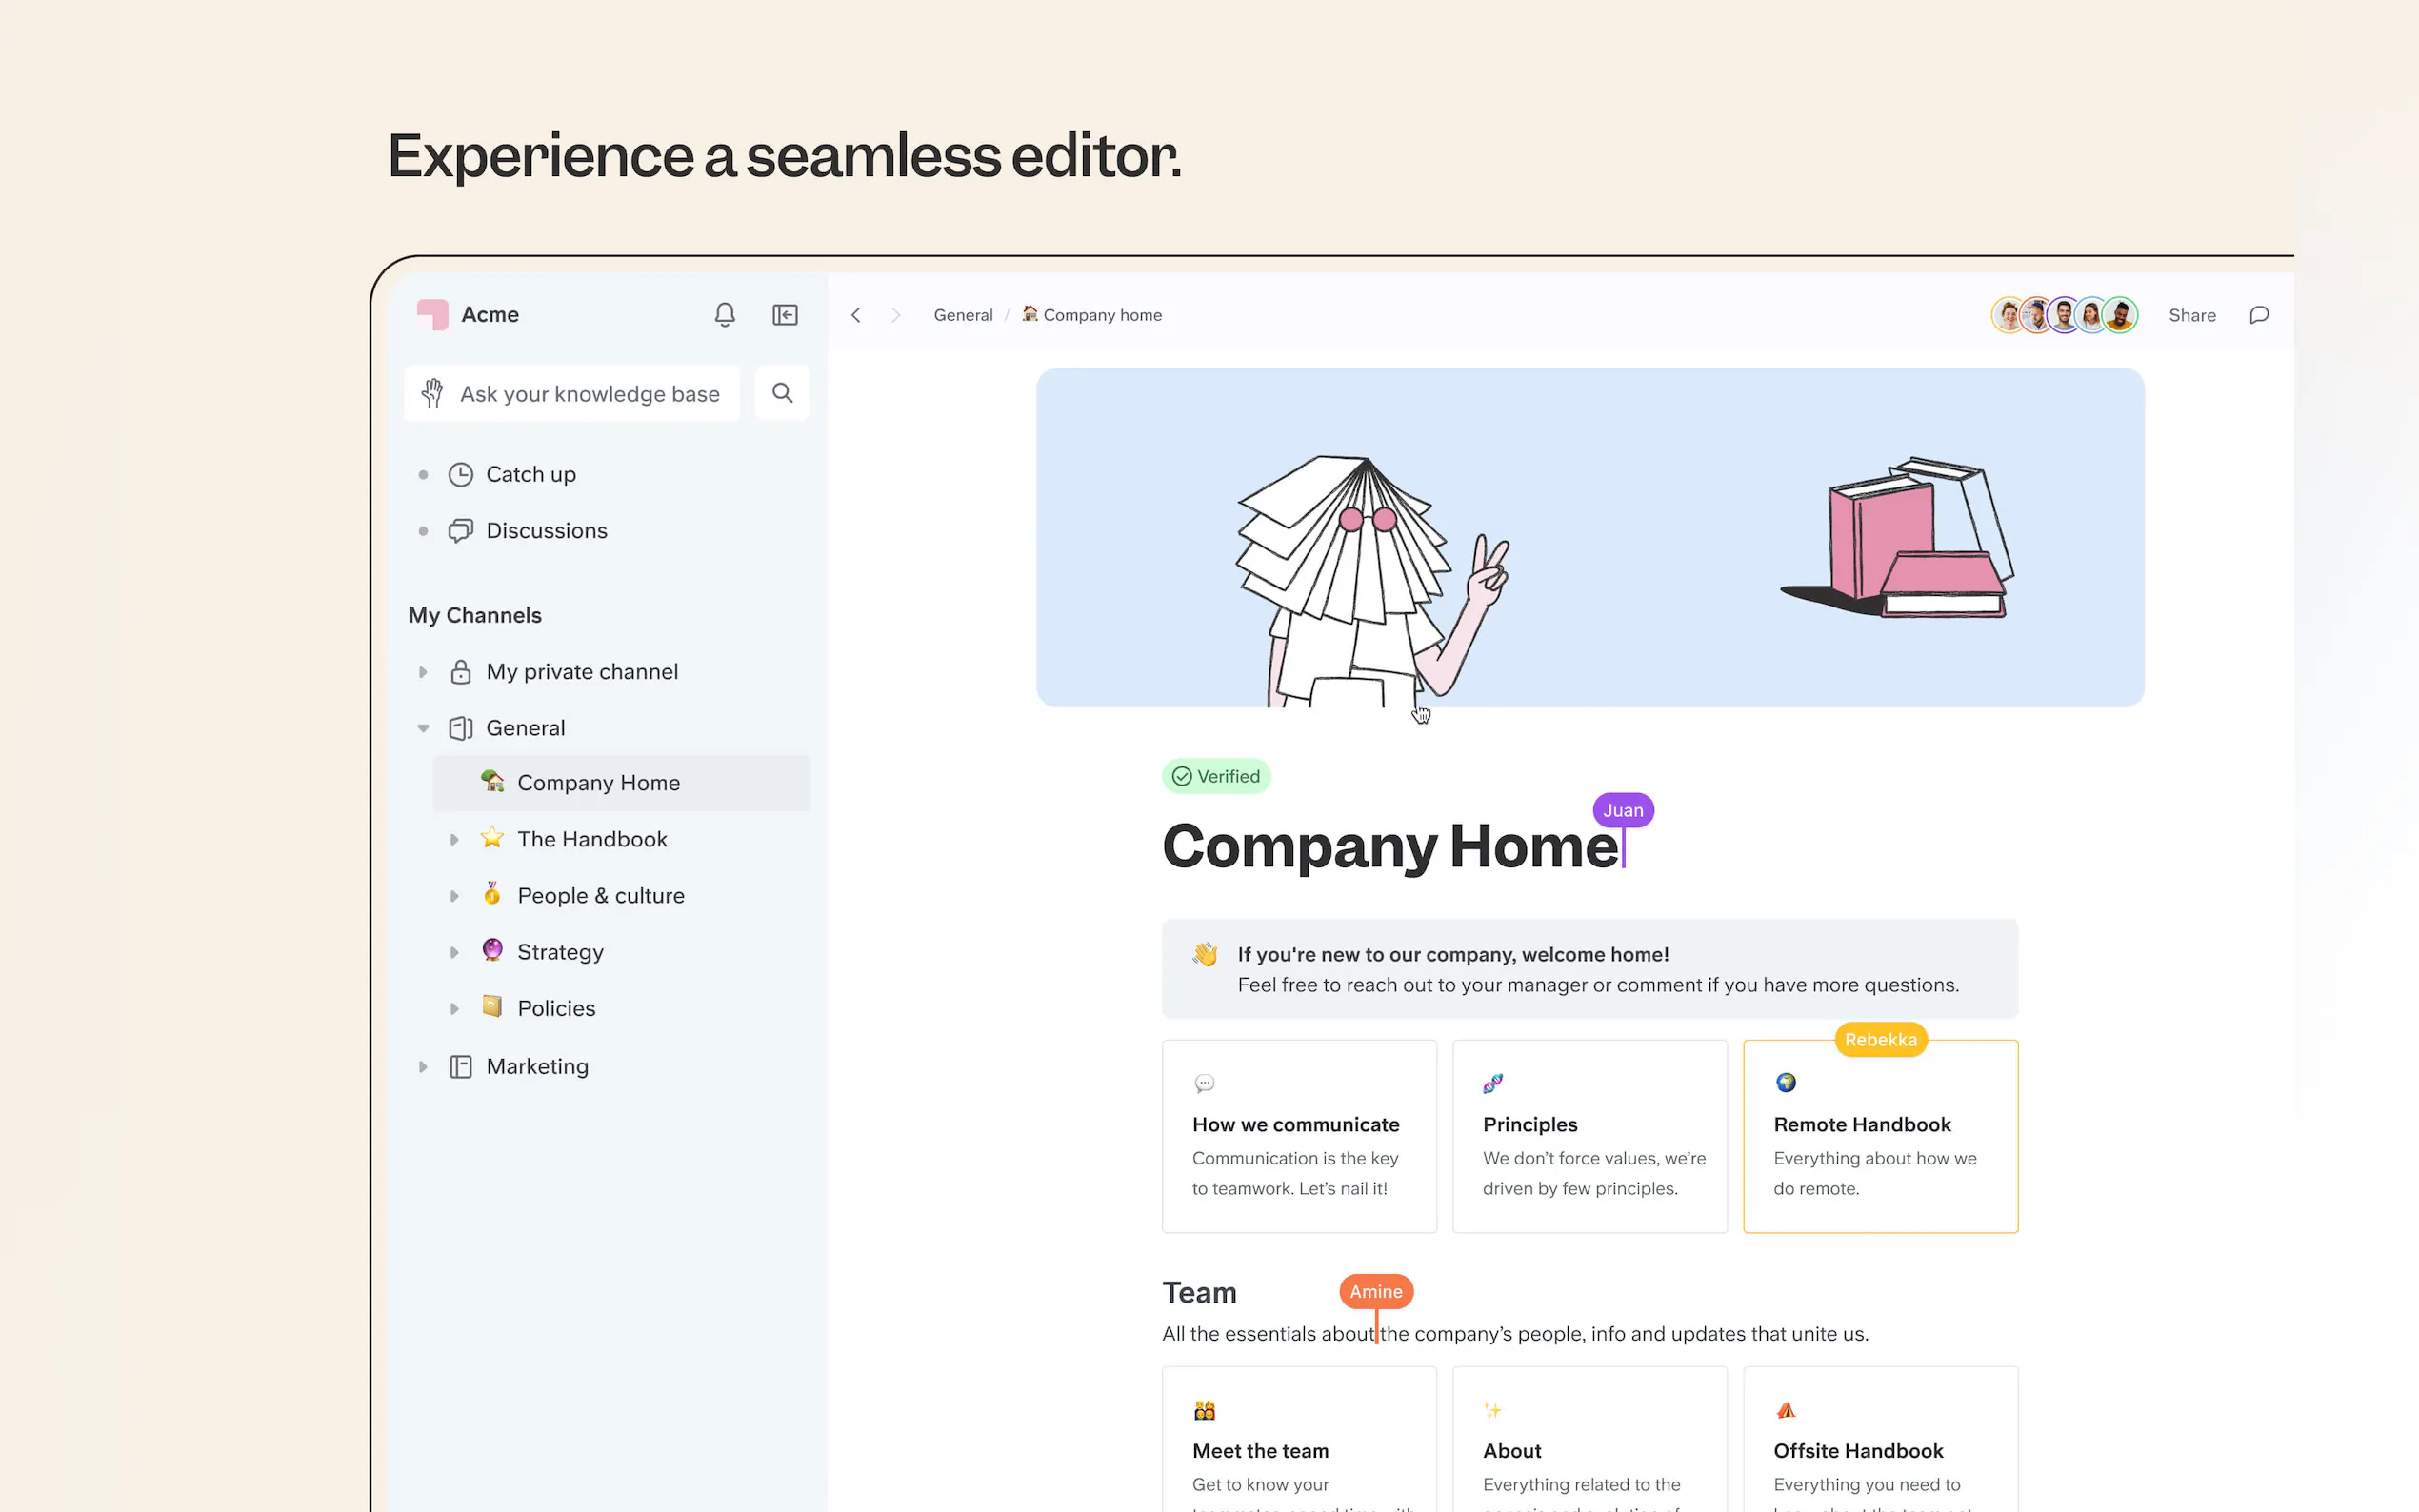Viewport: 2419px width, 1512px height.
Task: Open Catch up in sidebar
Action: click(x=530, y=474)
